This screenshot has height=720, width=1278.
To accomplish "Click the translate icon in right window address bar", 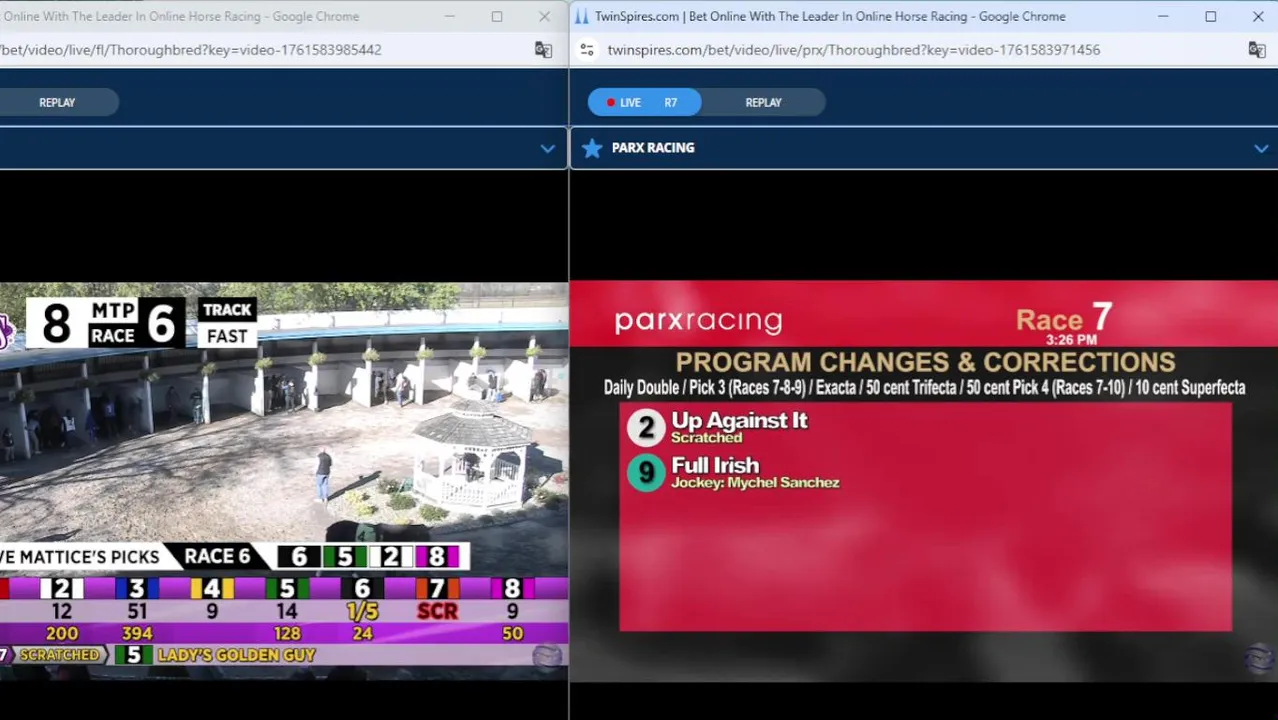I will 1257,50.
